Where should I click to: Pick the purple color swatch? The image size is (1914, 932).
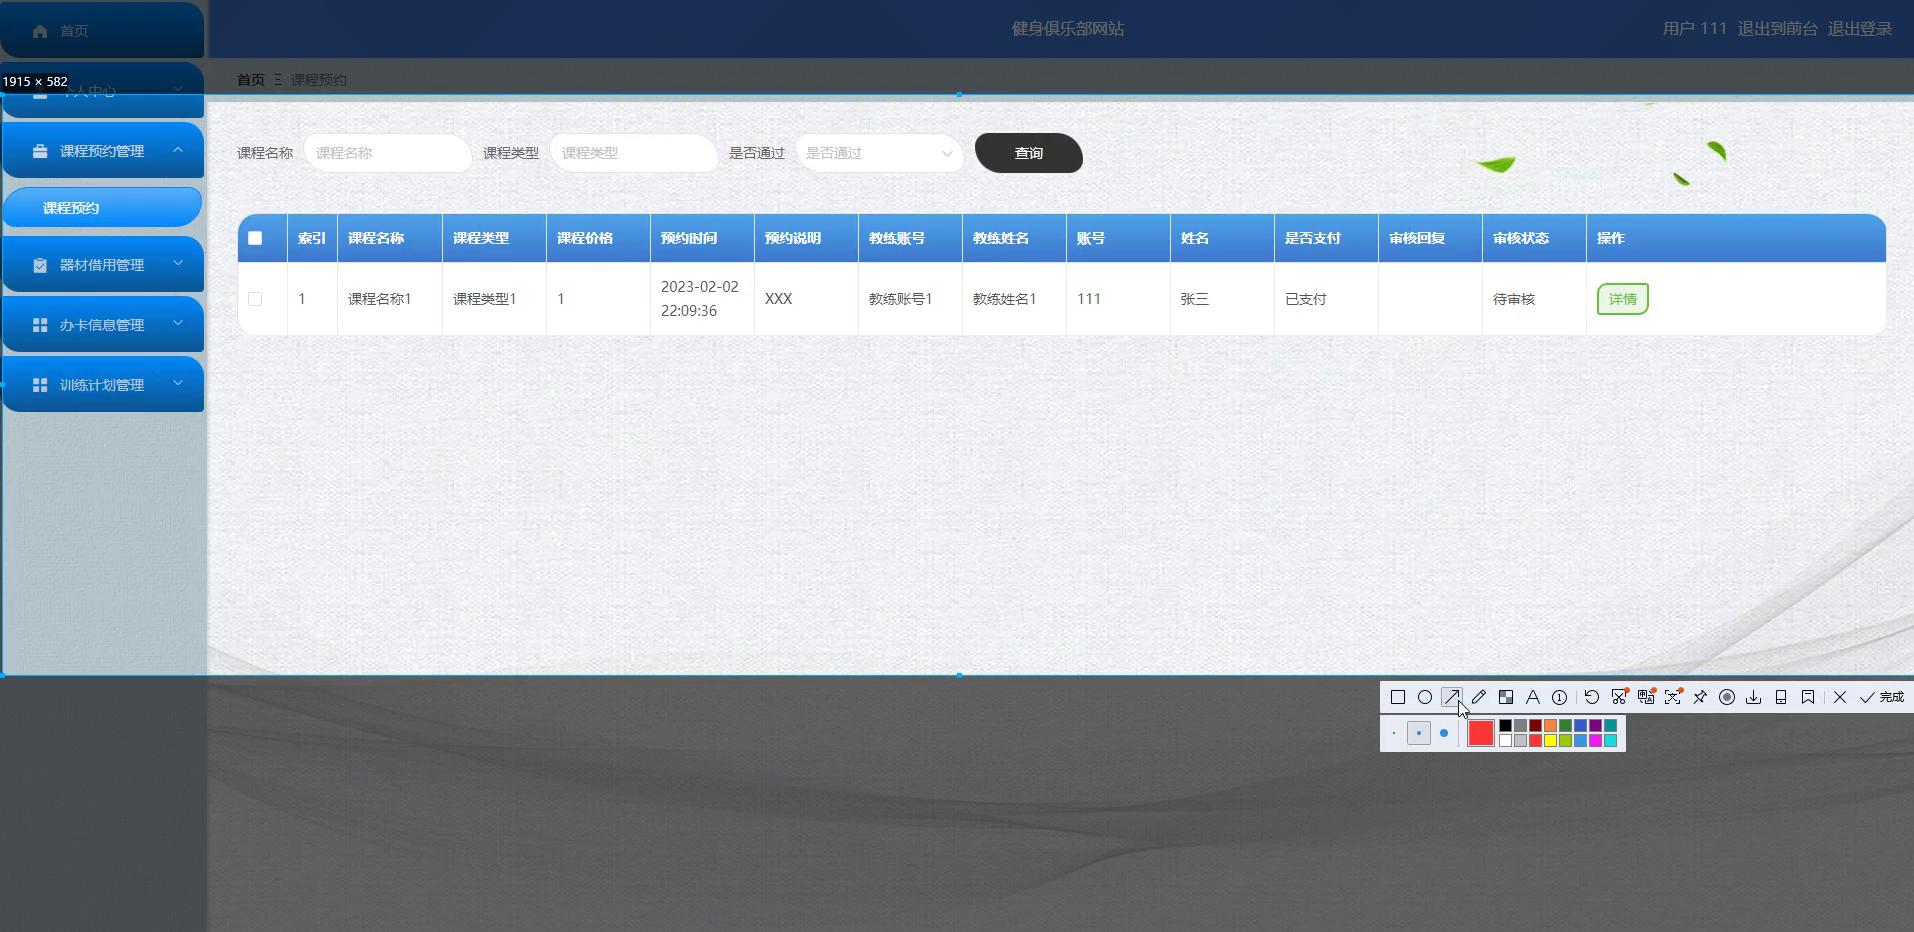(1595, 725)
